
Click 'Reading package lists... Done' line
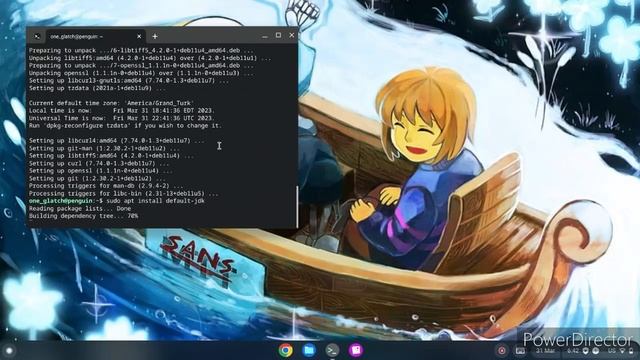pyautogui.click(x=80, y=208)
